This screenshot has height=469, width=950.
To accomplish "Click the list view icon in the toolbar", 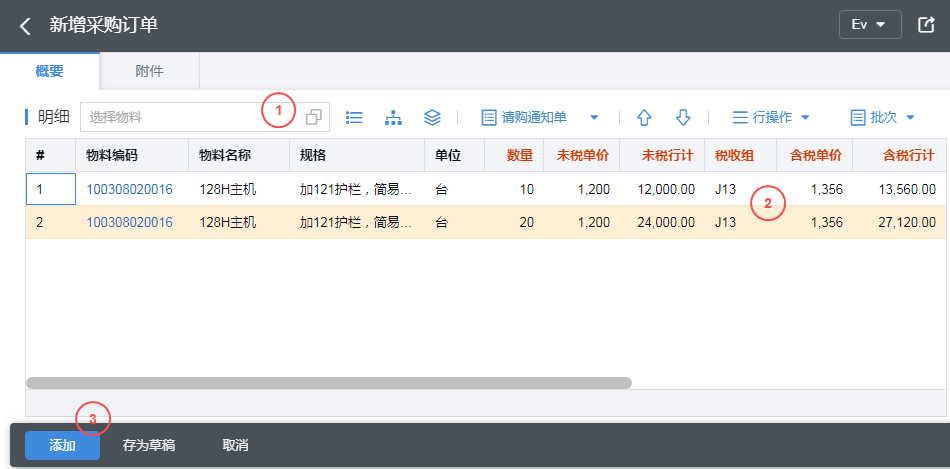I will point(354,117).
